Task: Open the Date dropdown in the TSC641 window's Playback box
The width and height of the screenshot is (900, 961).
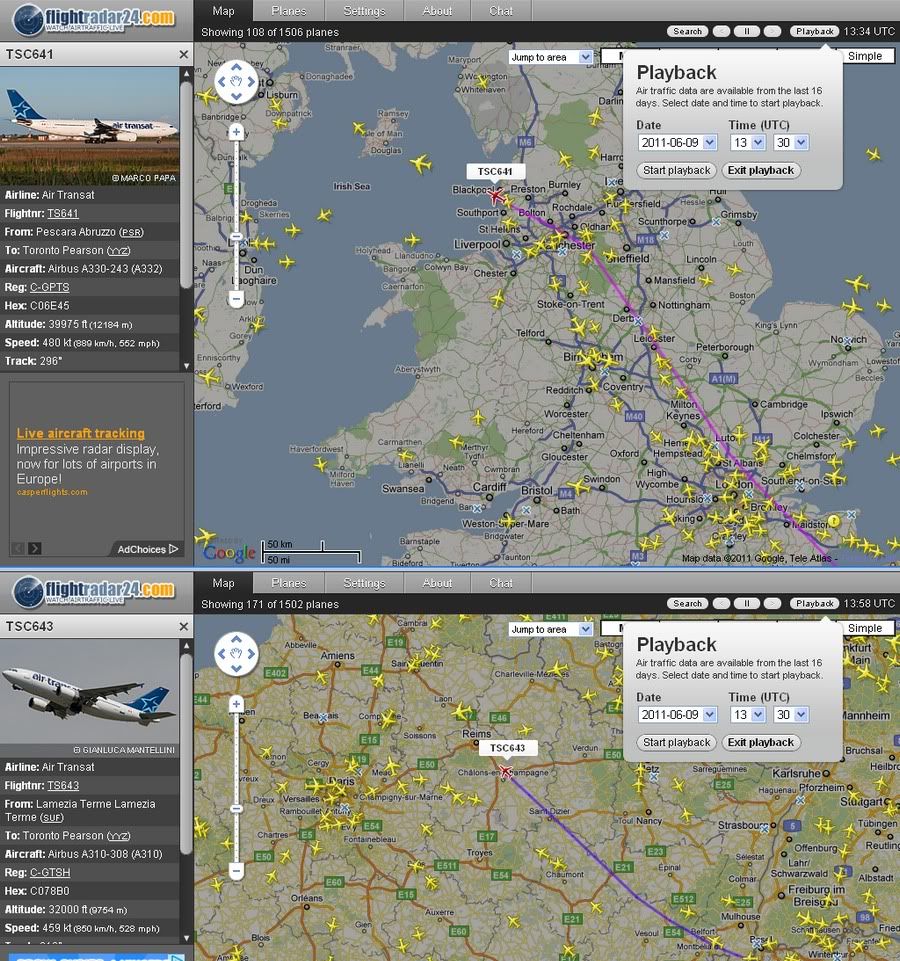Action: 677,143
